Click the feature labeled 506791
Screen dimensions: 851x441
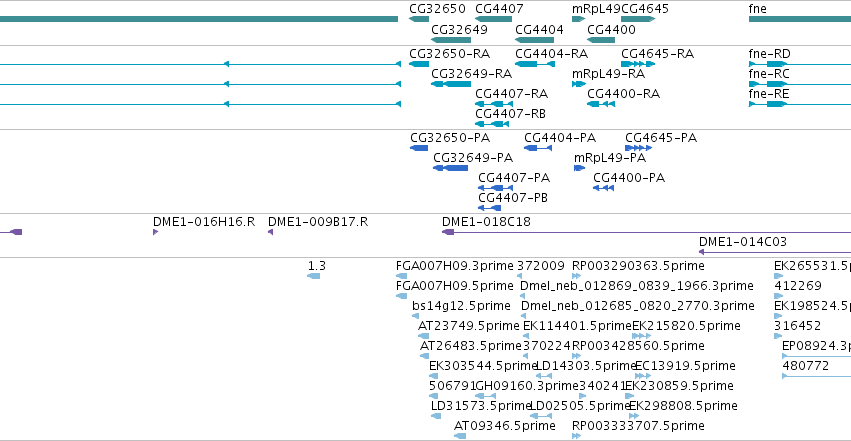click(433, 397)
